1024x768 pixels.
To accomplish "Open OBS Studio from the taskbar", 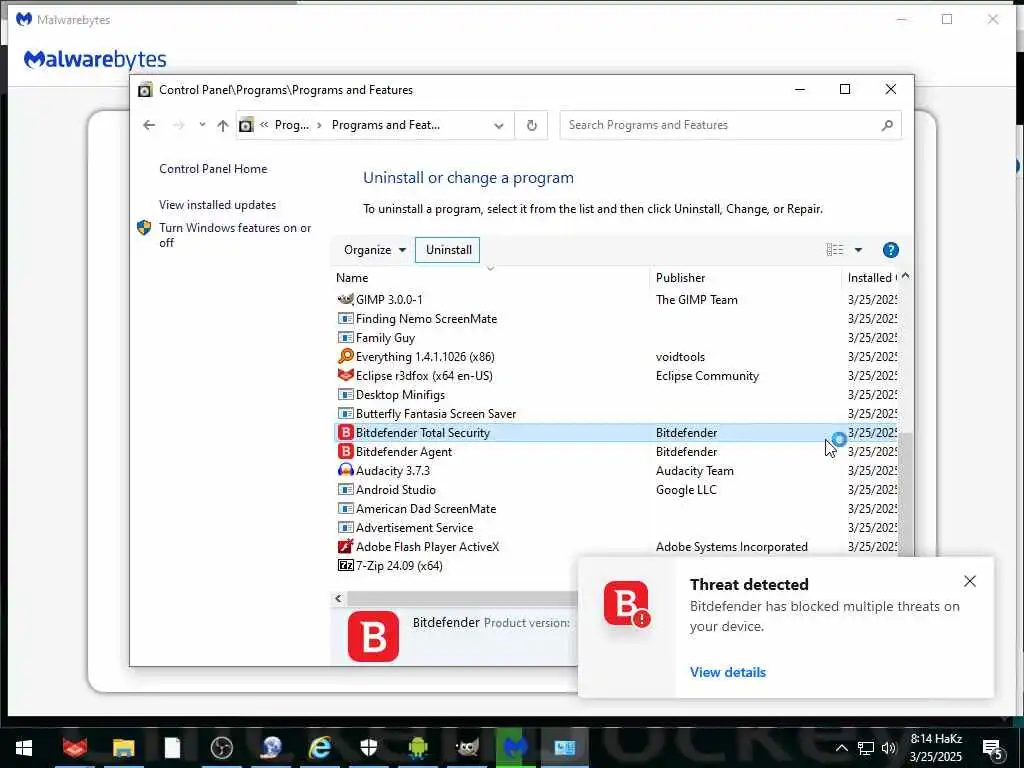I will pos(221,747).
